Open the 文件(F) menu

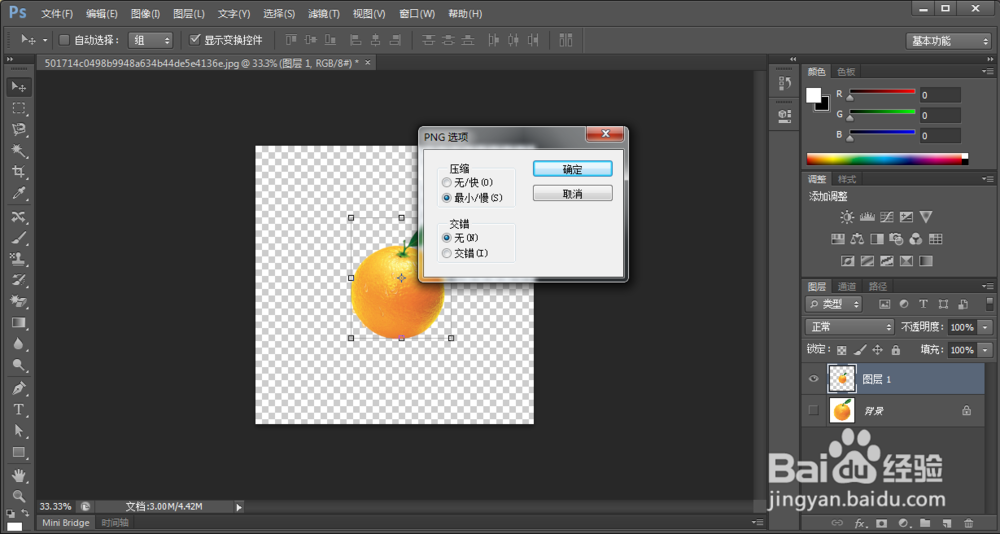point(57,13)
